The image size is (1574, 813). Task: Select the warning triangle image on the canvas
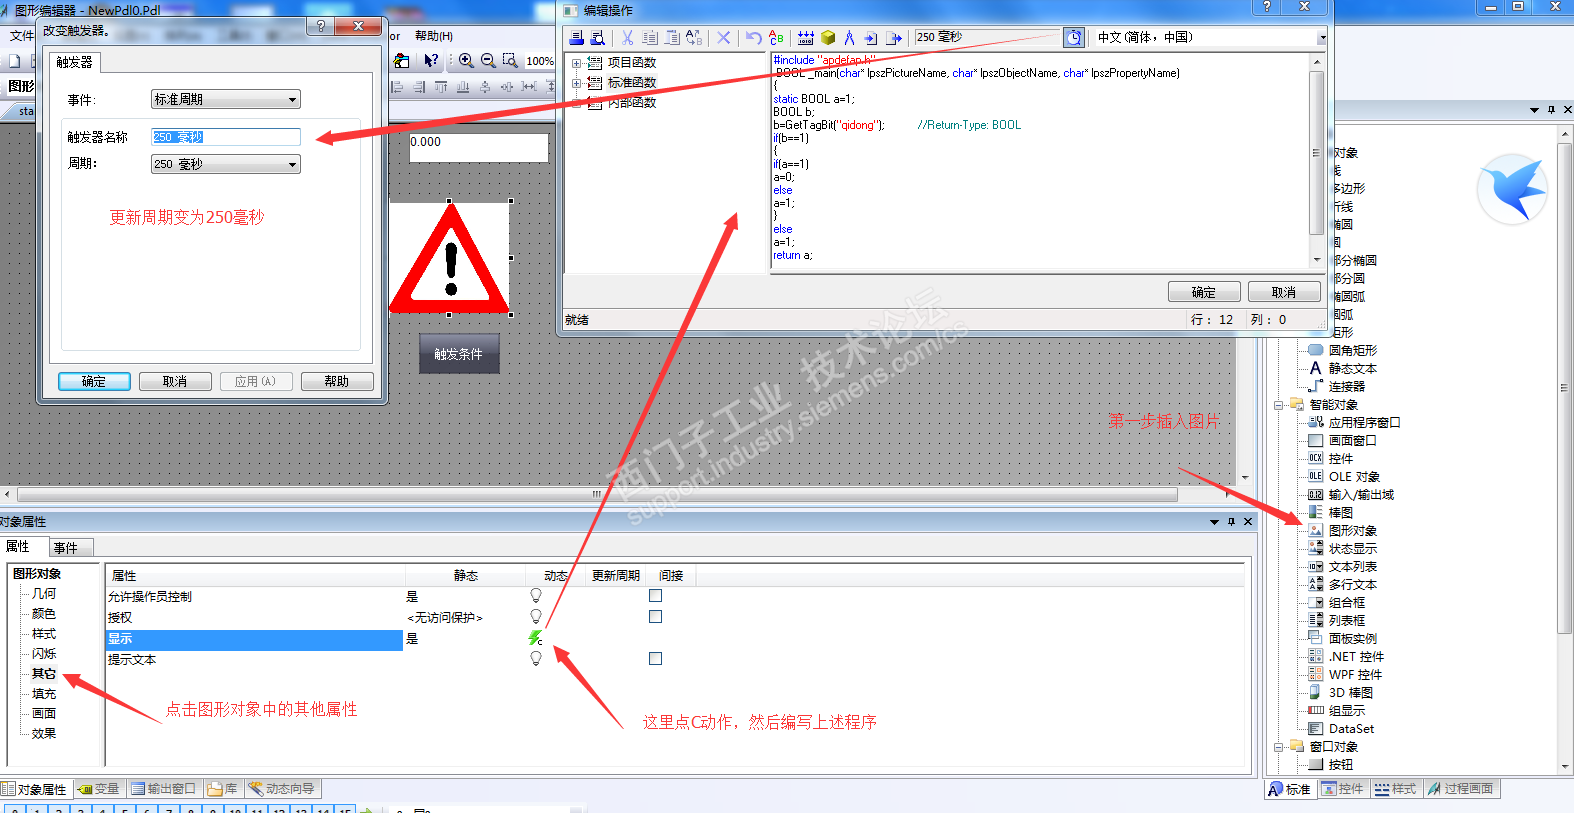pos(450,258)
